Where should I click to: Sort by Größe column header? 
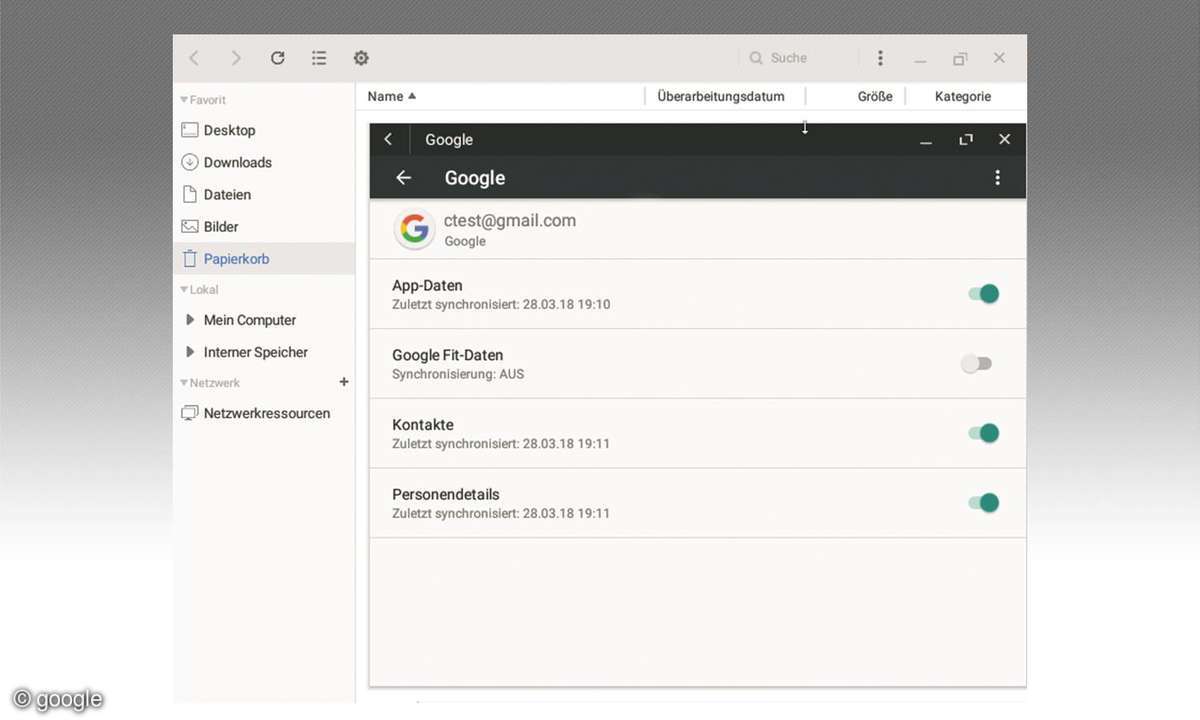[x=875, y=96]
